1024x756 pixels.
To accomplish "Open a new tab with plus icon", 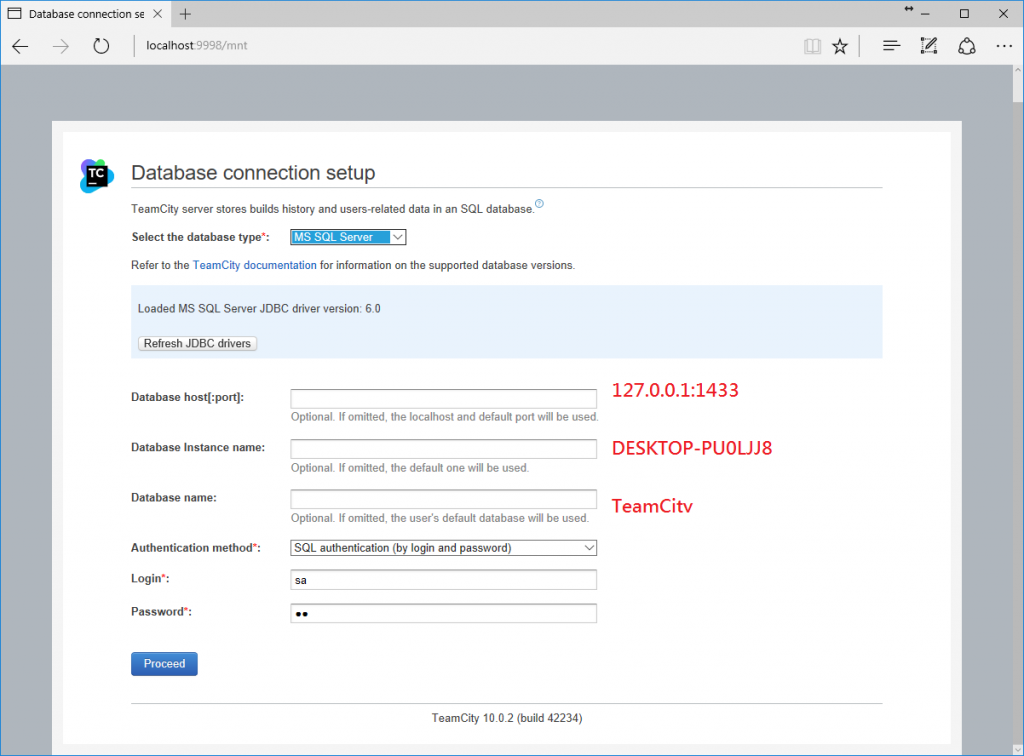I will click(x=185, y=14).
